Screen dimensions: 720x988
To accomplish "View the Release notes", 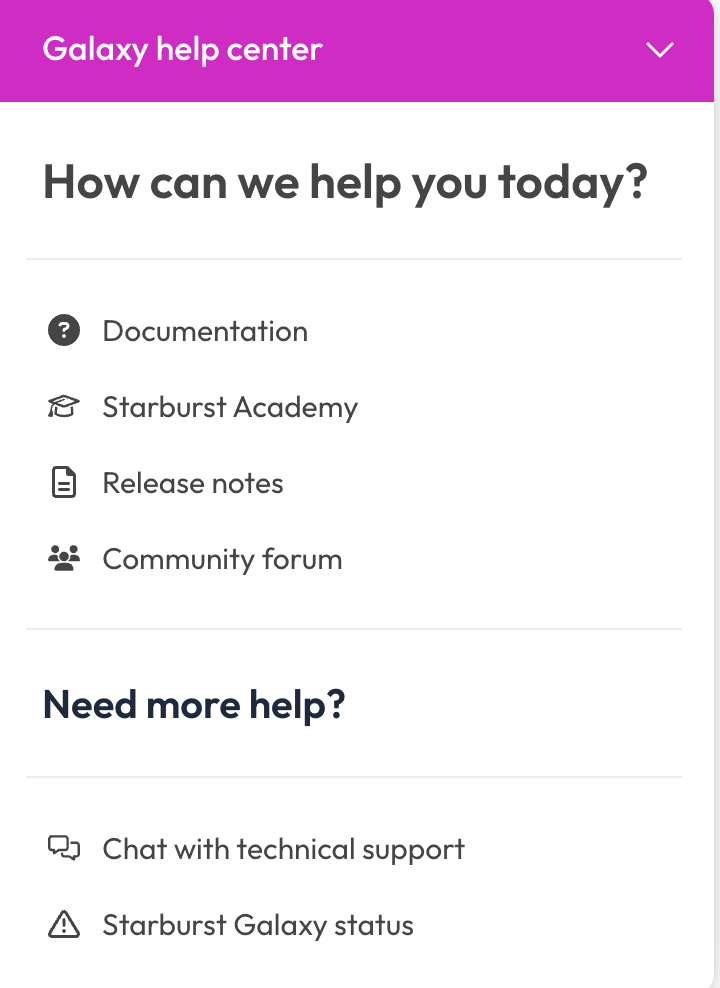I will (x=193, y=483).
